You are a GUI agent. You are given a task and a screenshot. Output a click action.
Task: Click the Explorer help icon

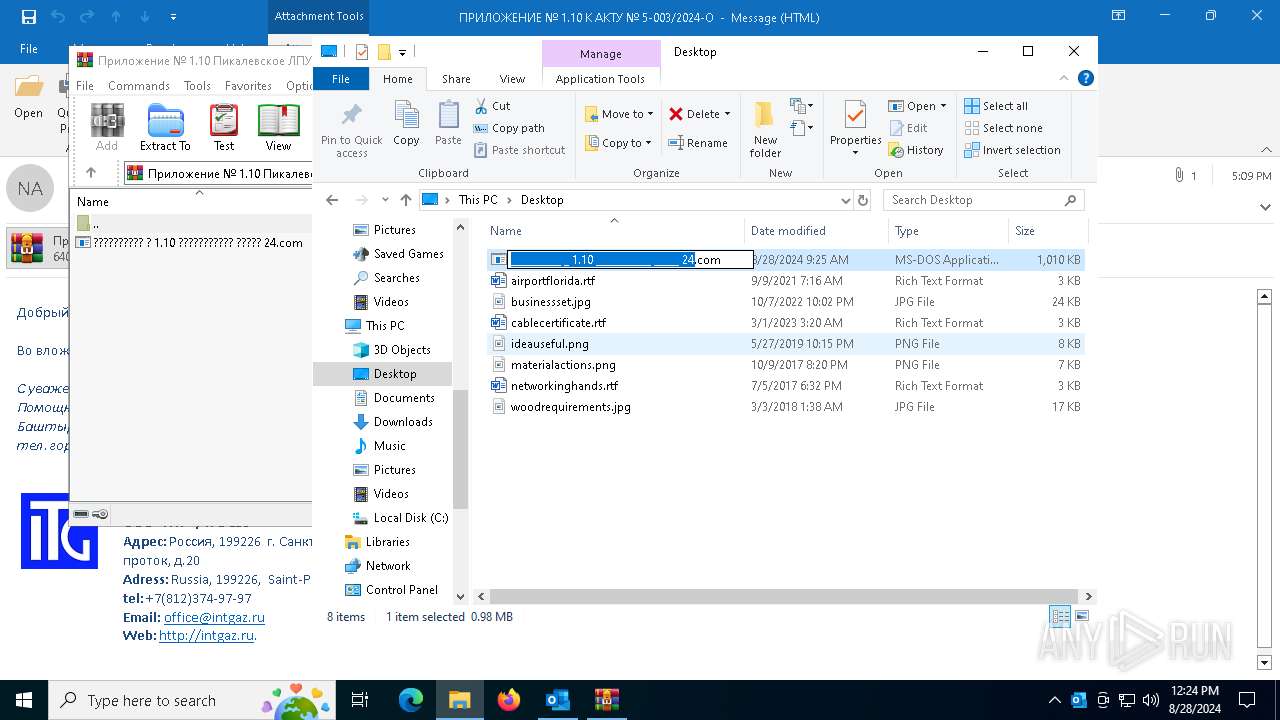click(x=1085, y=78)
